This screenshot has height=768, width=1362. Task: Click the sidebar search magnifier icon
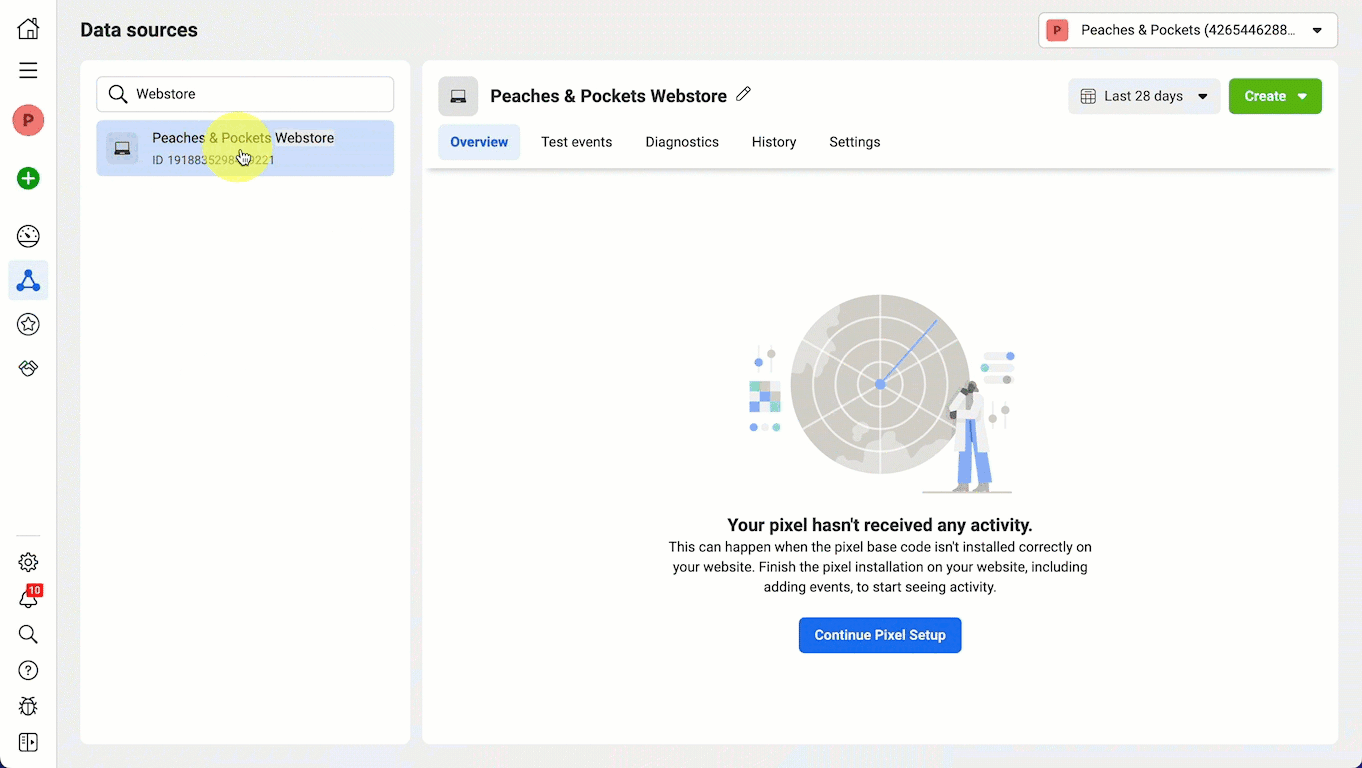click(28, 634)
